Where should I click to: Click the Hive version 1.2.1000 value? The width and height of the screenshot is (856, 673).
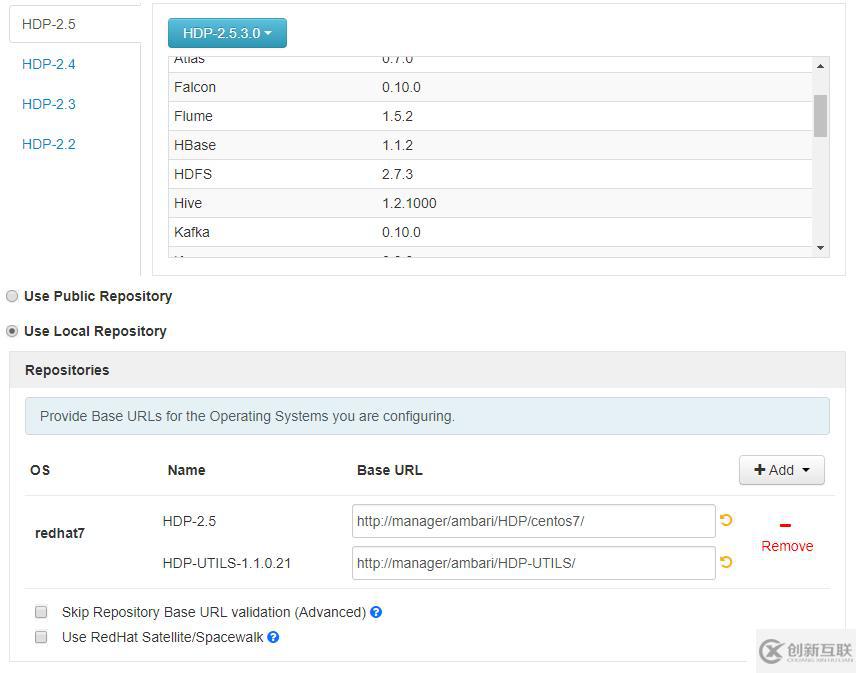point(409,203)
